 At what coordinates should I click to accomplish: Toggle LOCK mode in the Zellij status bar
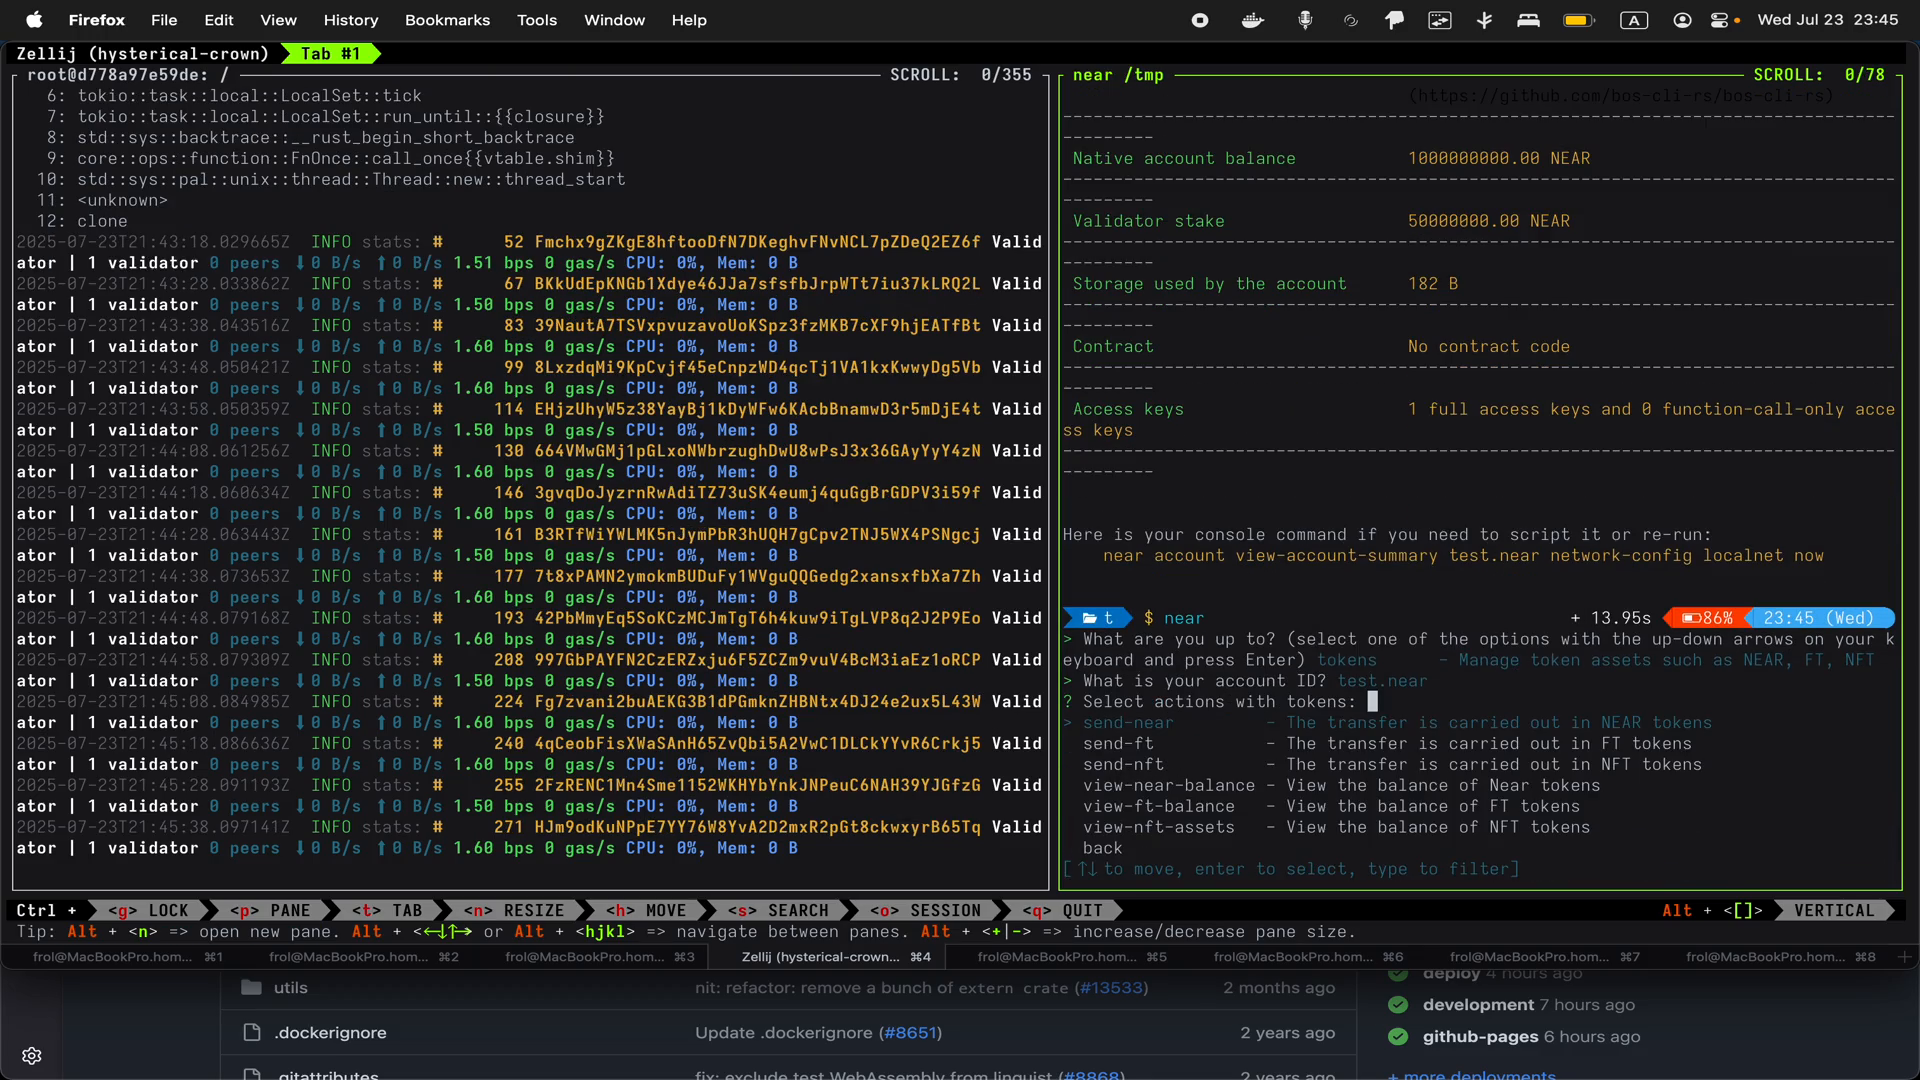click(x=150, y=910)
